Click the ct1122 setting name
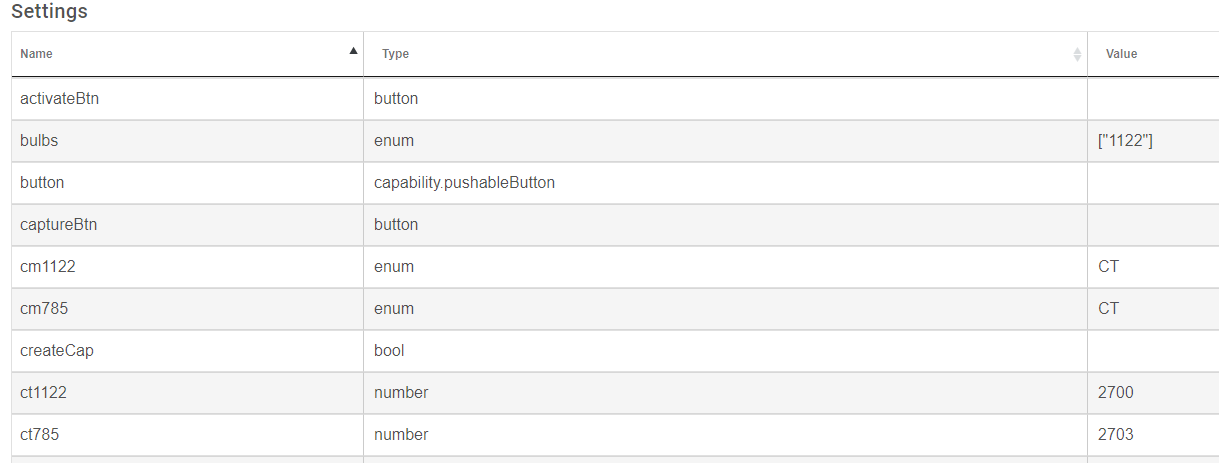Viewport: 1219px width, 463px height. (x=43, y=393)
